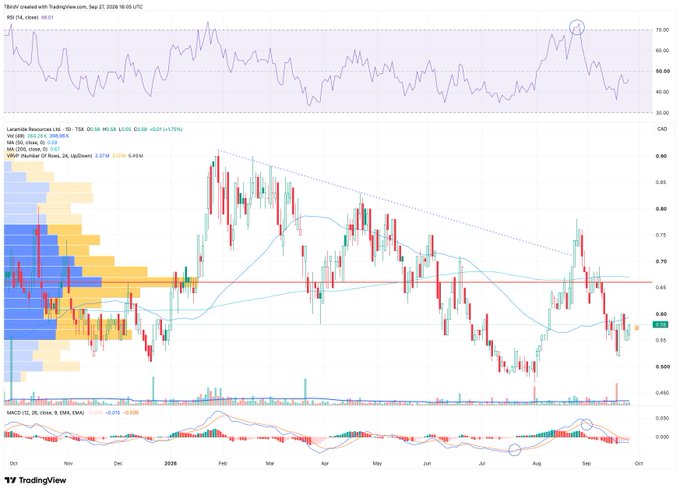
Task: Click the current price tag 0.58
Action: [660, 325]
